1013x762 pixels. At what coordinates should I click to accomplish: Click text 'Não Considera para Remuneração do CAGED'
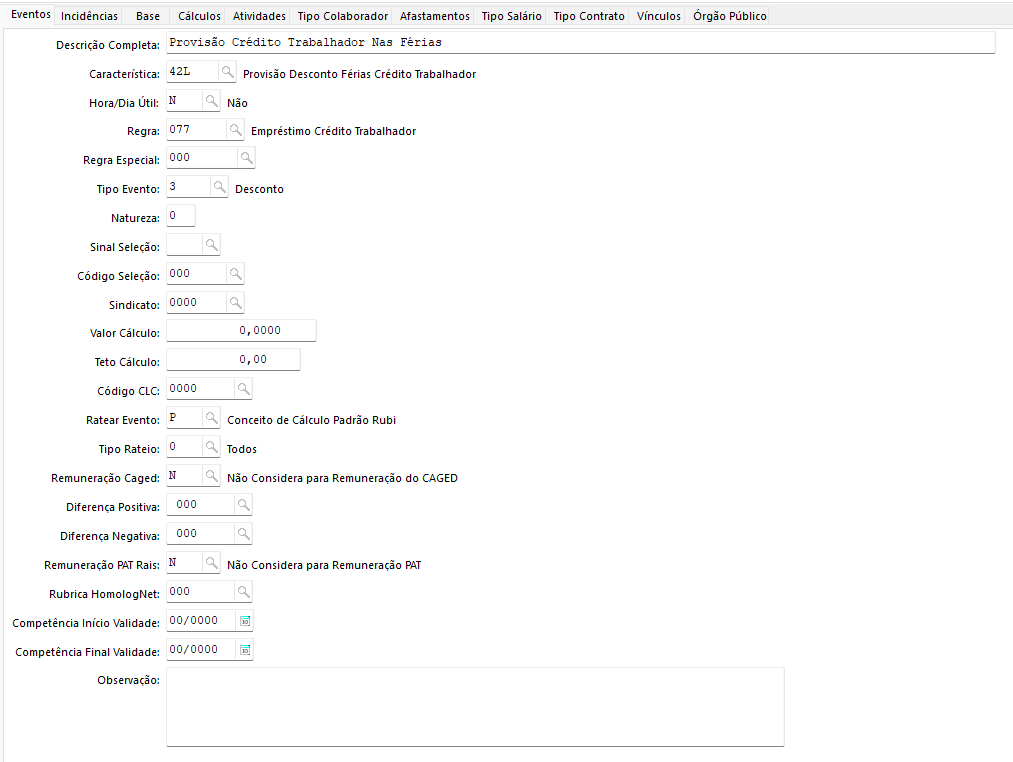click(x=342, y=478)
